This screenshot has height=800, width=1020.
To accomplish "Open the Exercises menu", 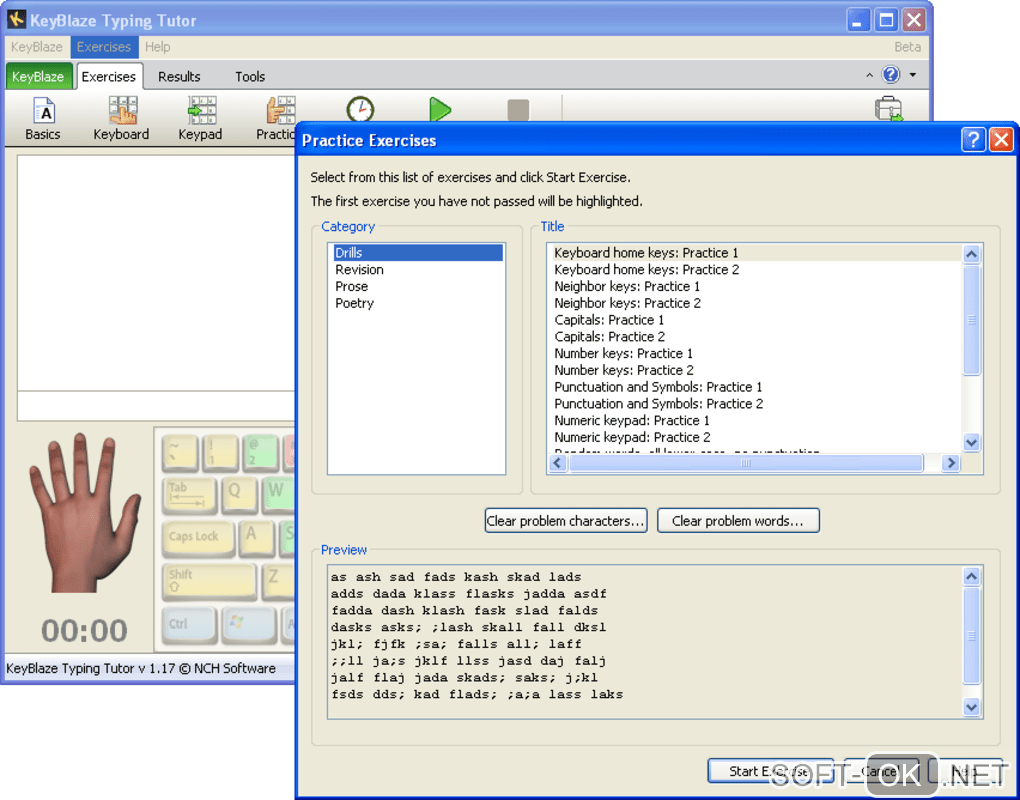I will pyautogui.click(x=103, y=47).
